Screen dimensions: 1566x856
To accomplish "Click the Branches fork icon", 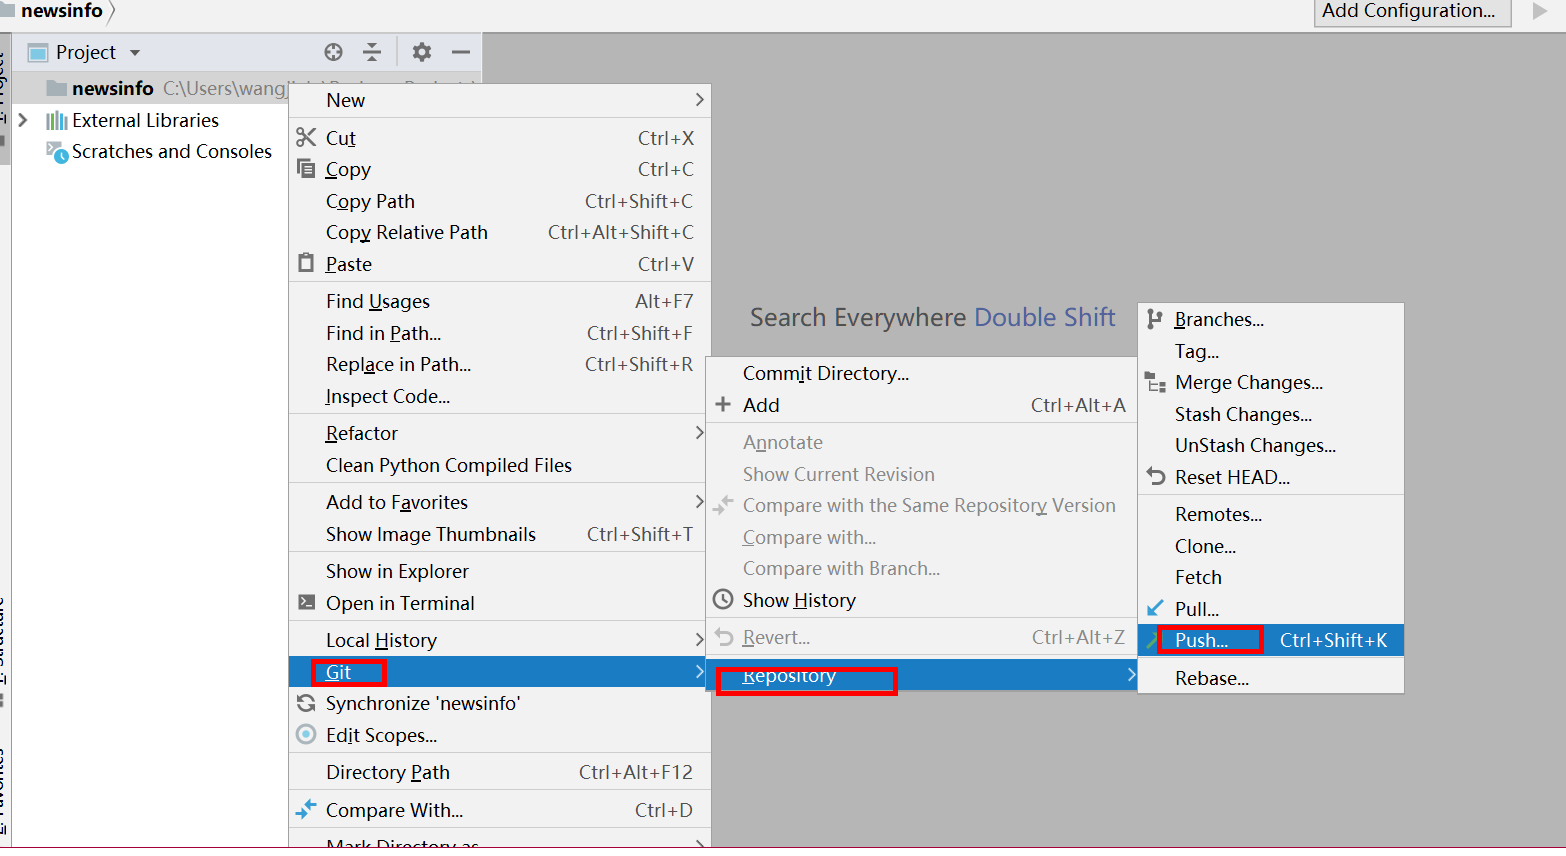I will pos(1155,319).
